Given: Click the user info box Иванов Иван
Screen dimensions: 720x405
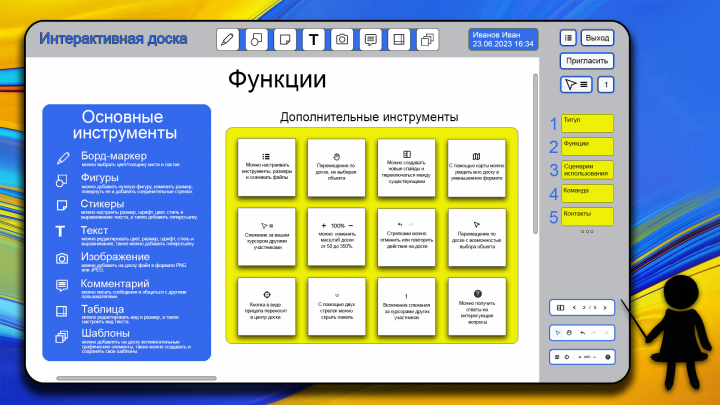Looking at the screenshot, I should tap(503, 39).
